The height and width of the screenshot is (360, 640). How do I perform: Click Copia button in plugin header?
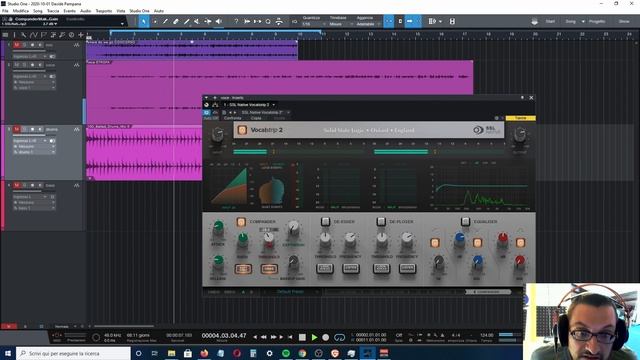[256, 118]
